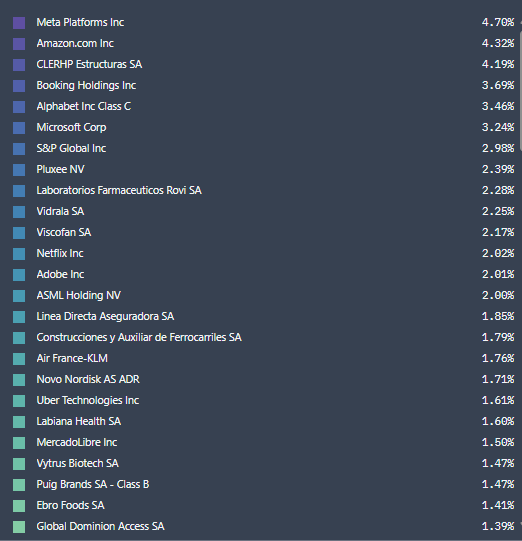This screenshot has width=522, height=541.
Task: Click ASML Holding NV name
Action: [x=79, y=296]
